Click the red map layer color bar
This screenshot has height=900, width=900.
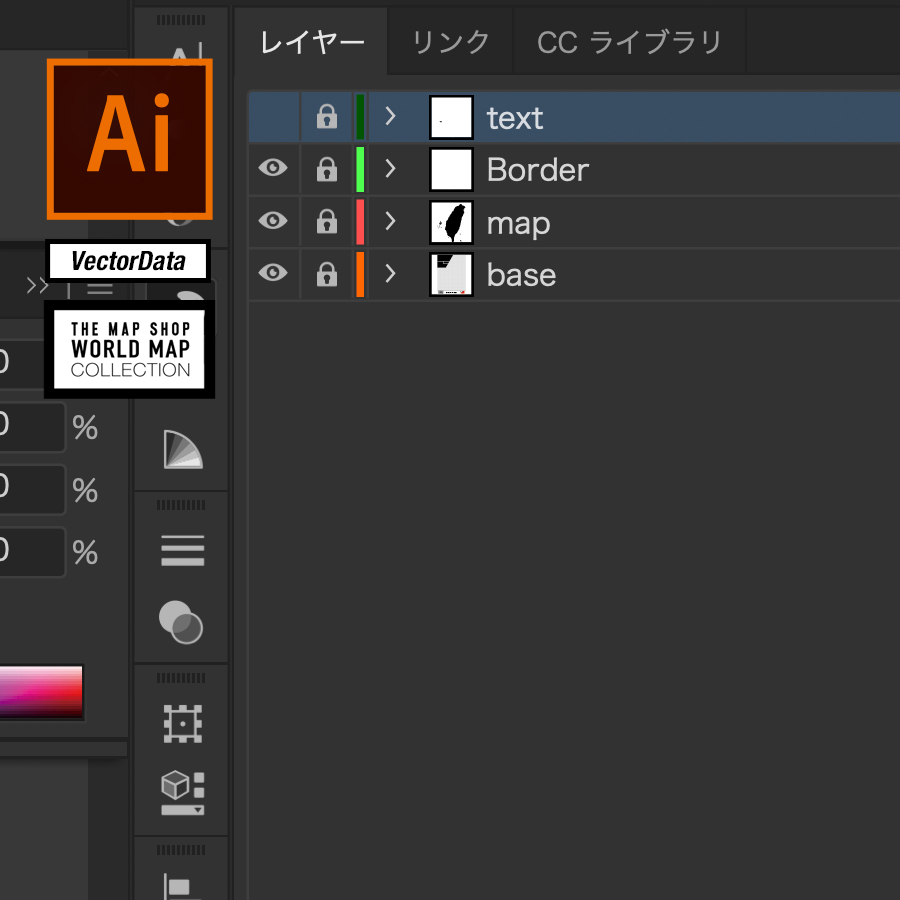(360, 222)
